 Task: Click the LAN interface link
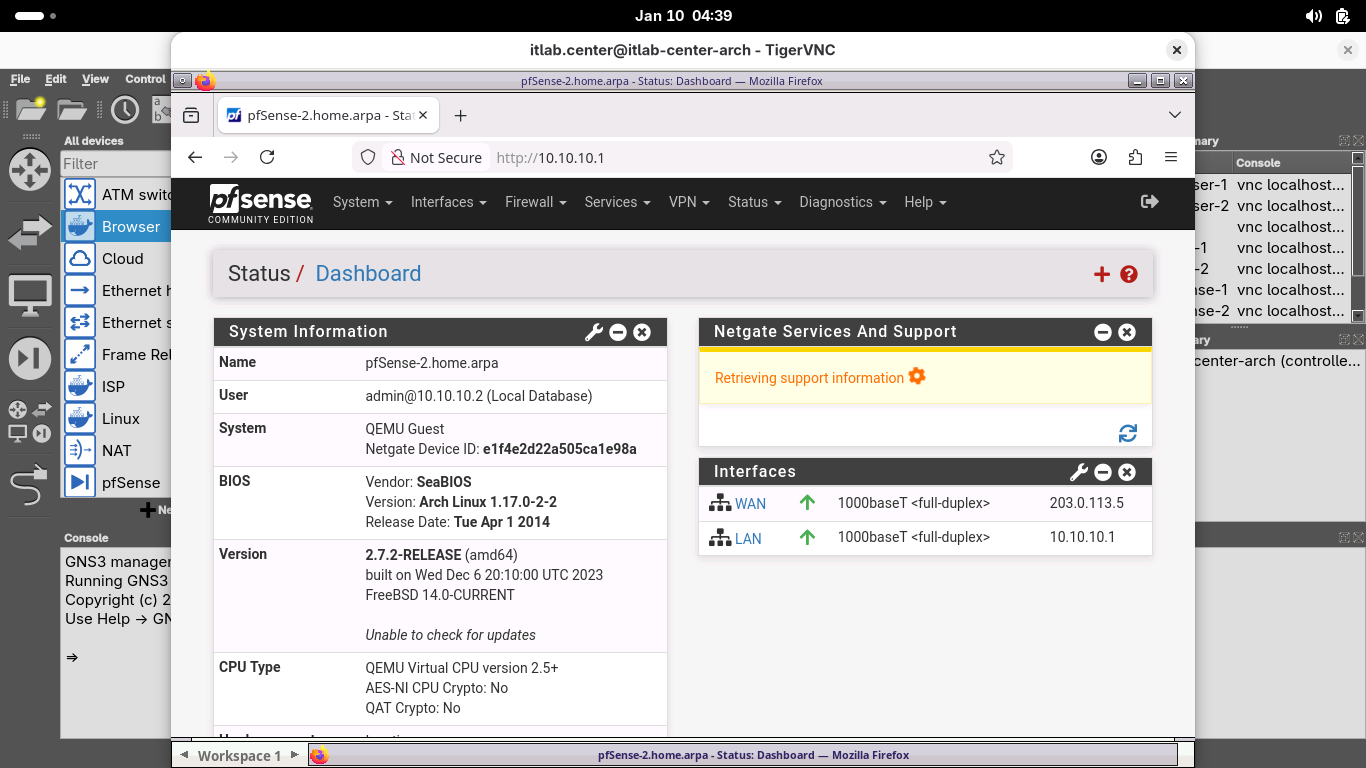pyautogui.click(x=748, y=539)
